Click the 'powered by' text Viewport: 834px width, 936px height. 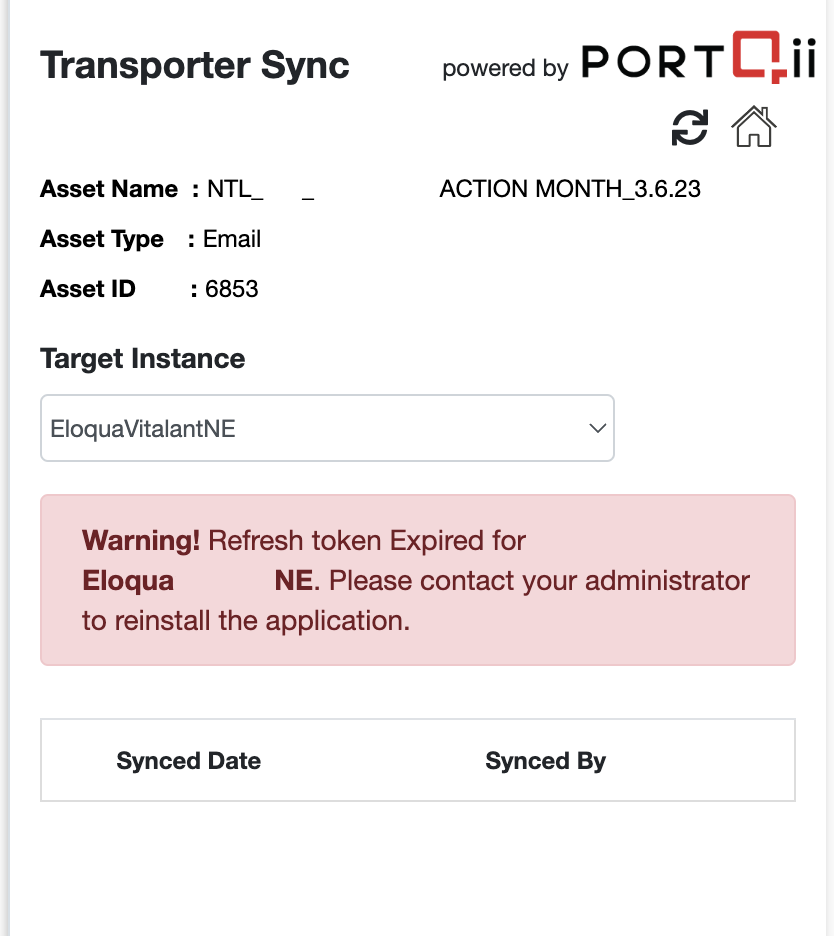pos(506,68)
